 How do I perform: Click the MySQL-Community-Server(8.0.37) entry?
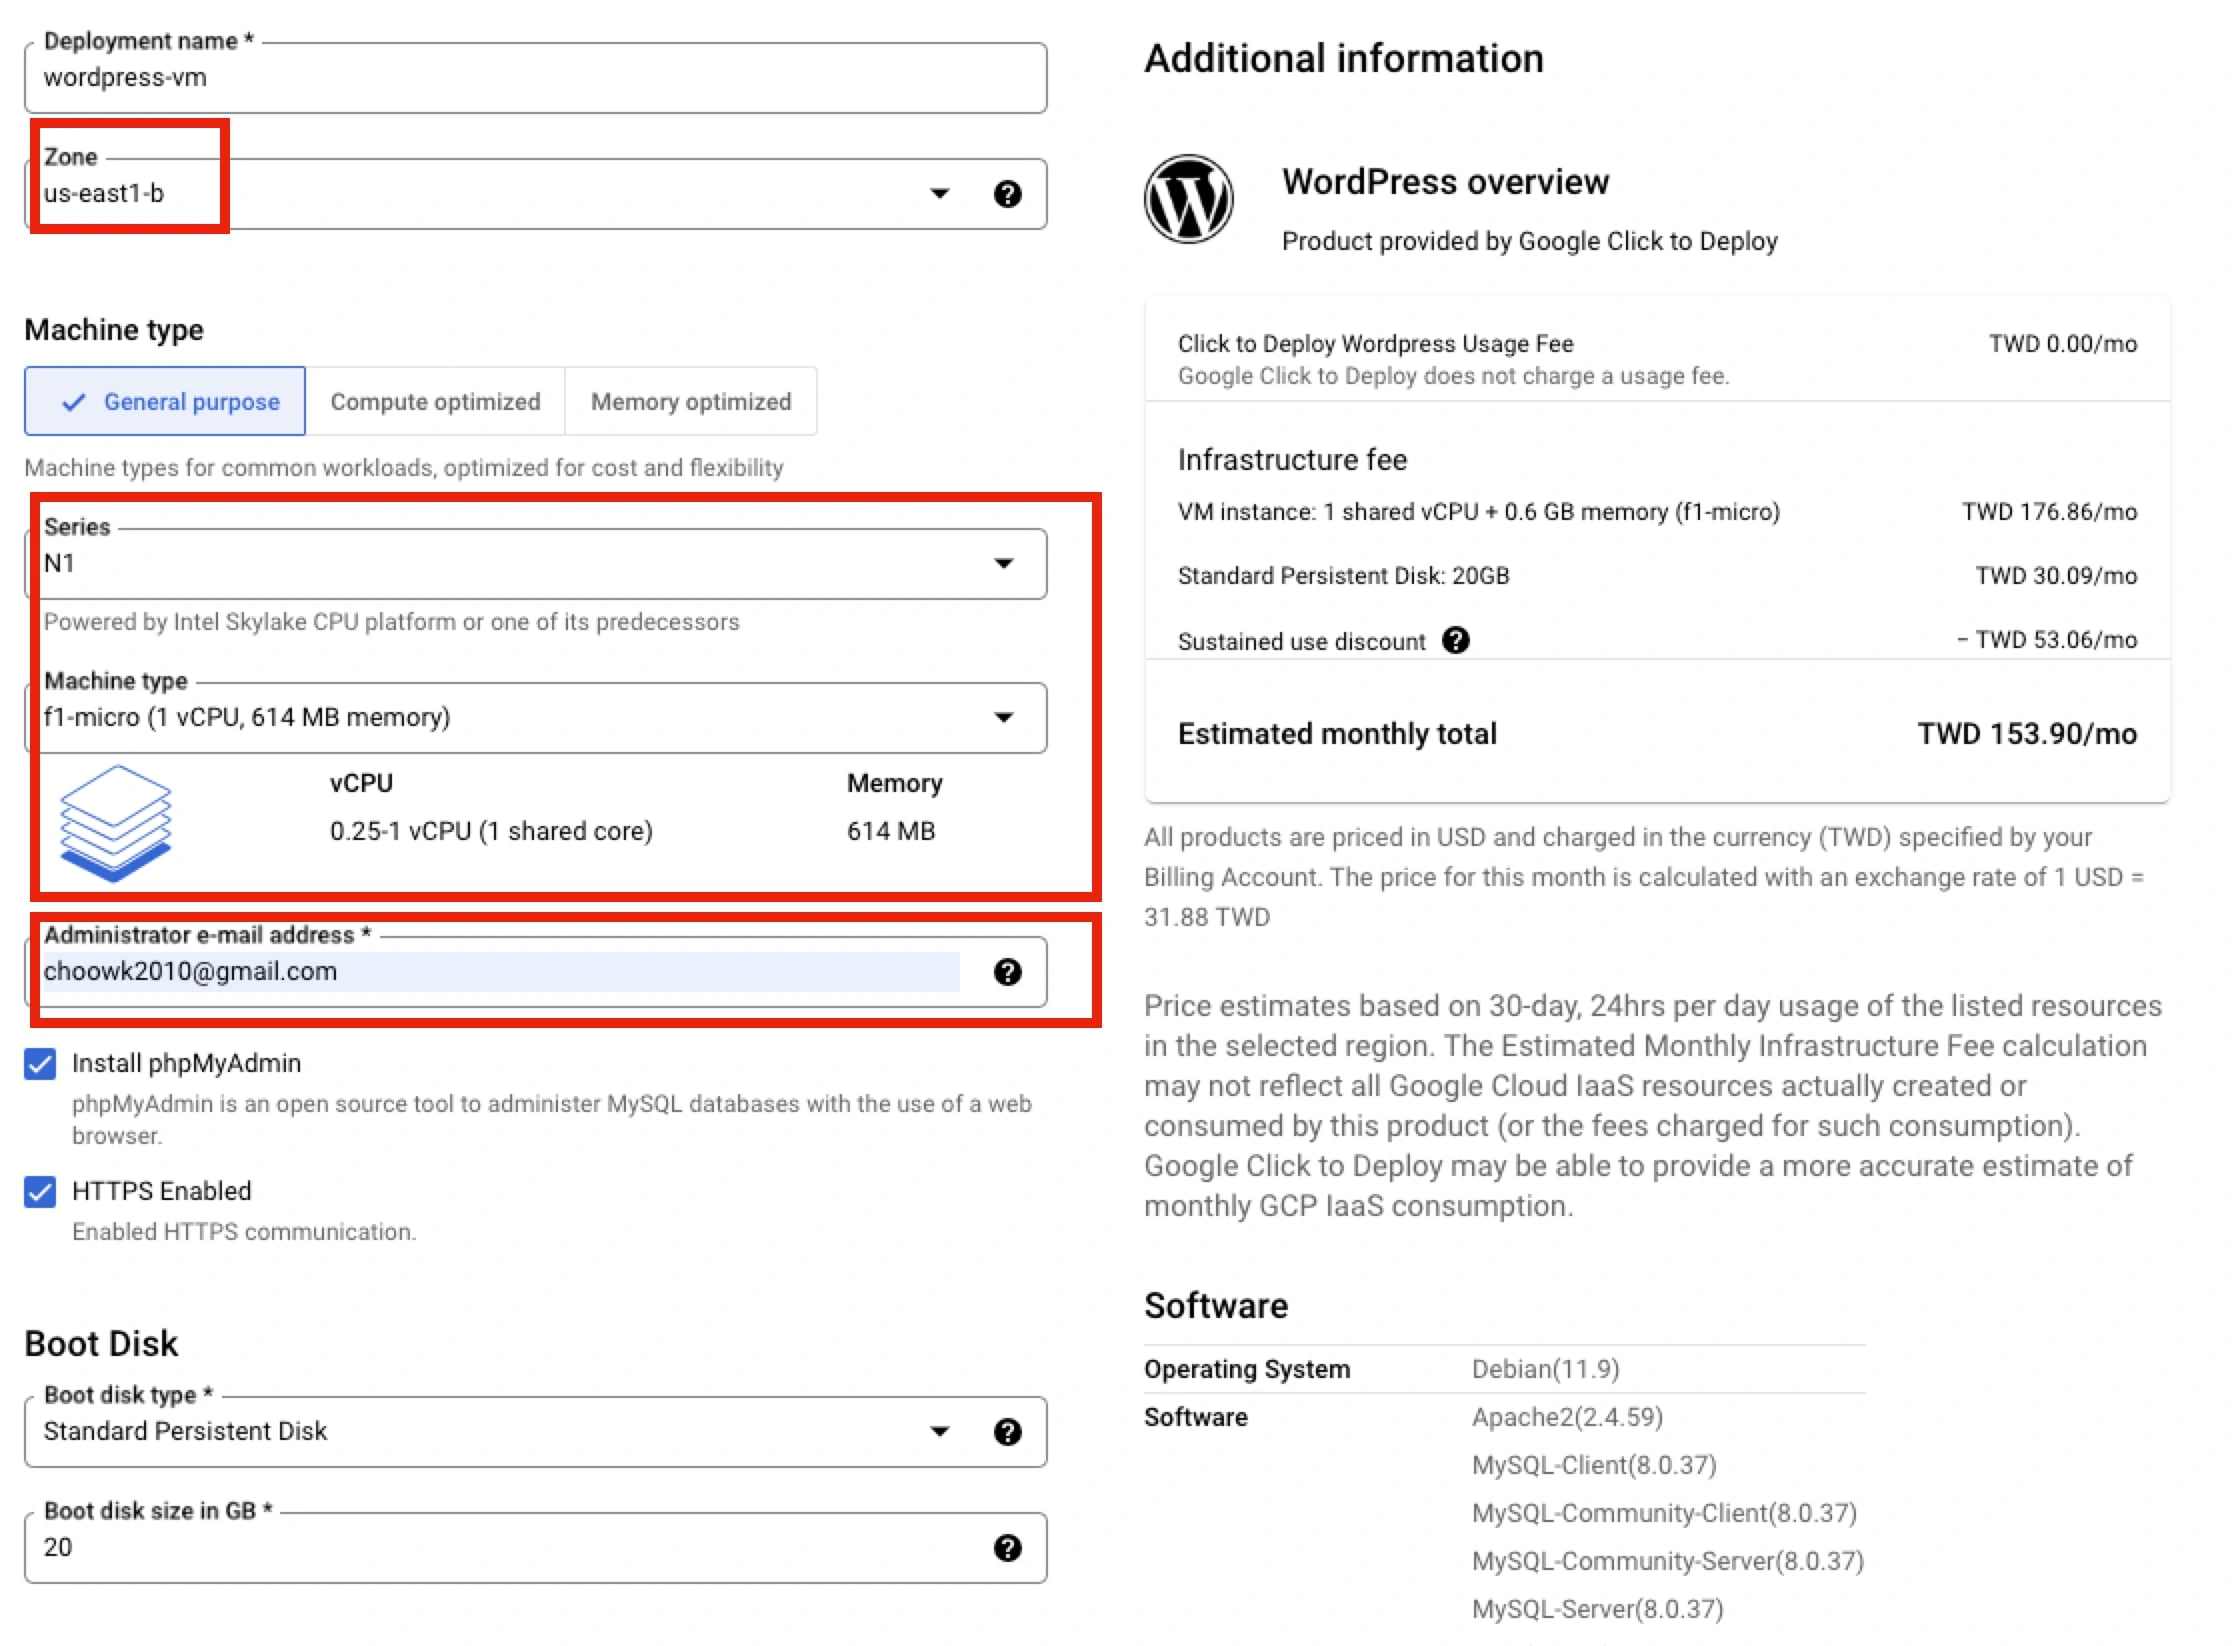[x=1668, y=1561]
